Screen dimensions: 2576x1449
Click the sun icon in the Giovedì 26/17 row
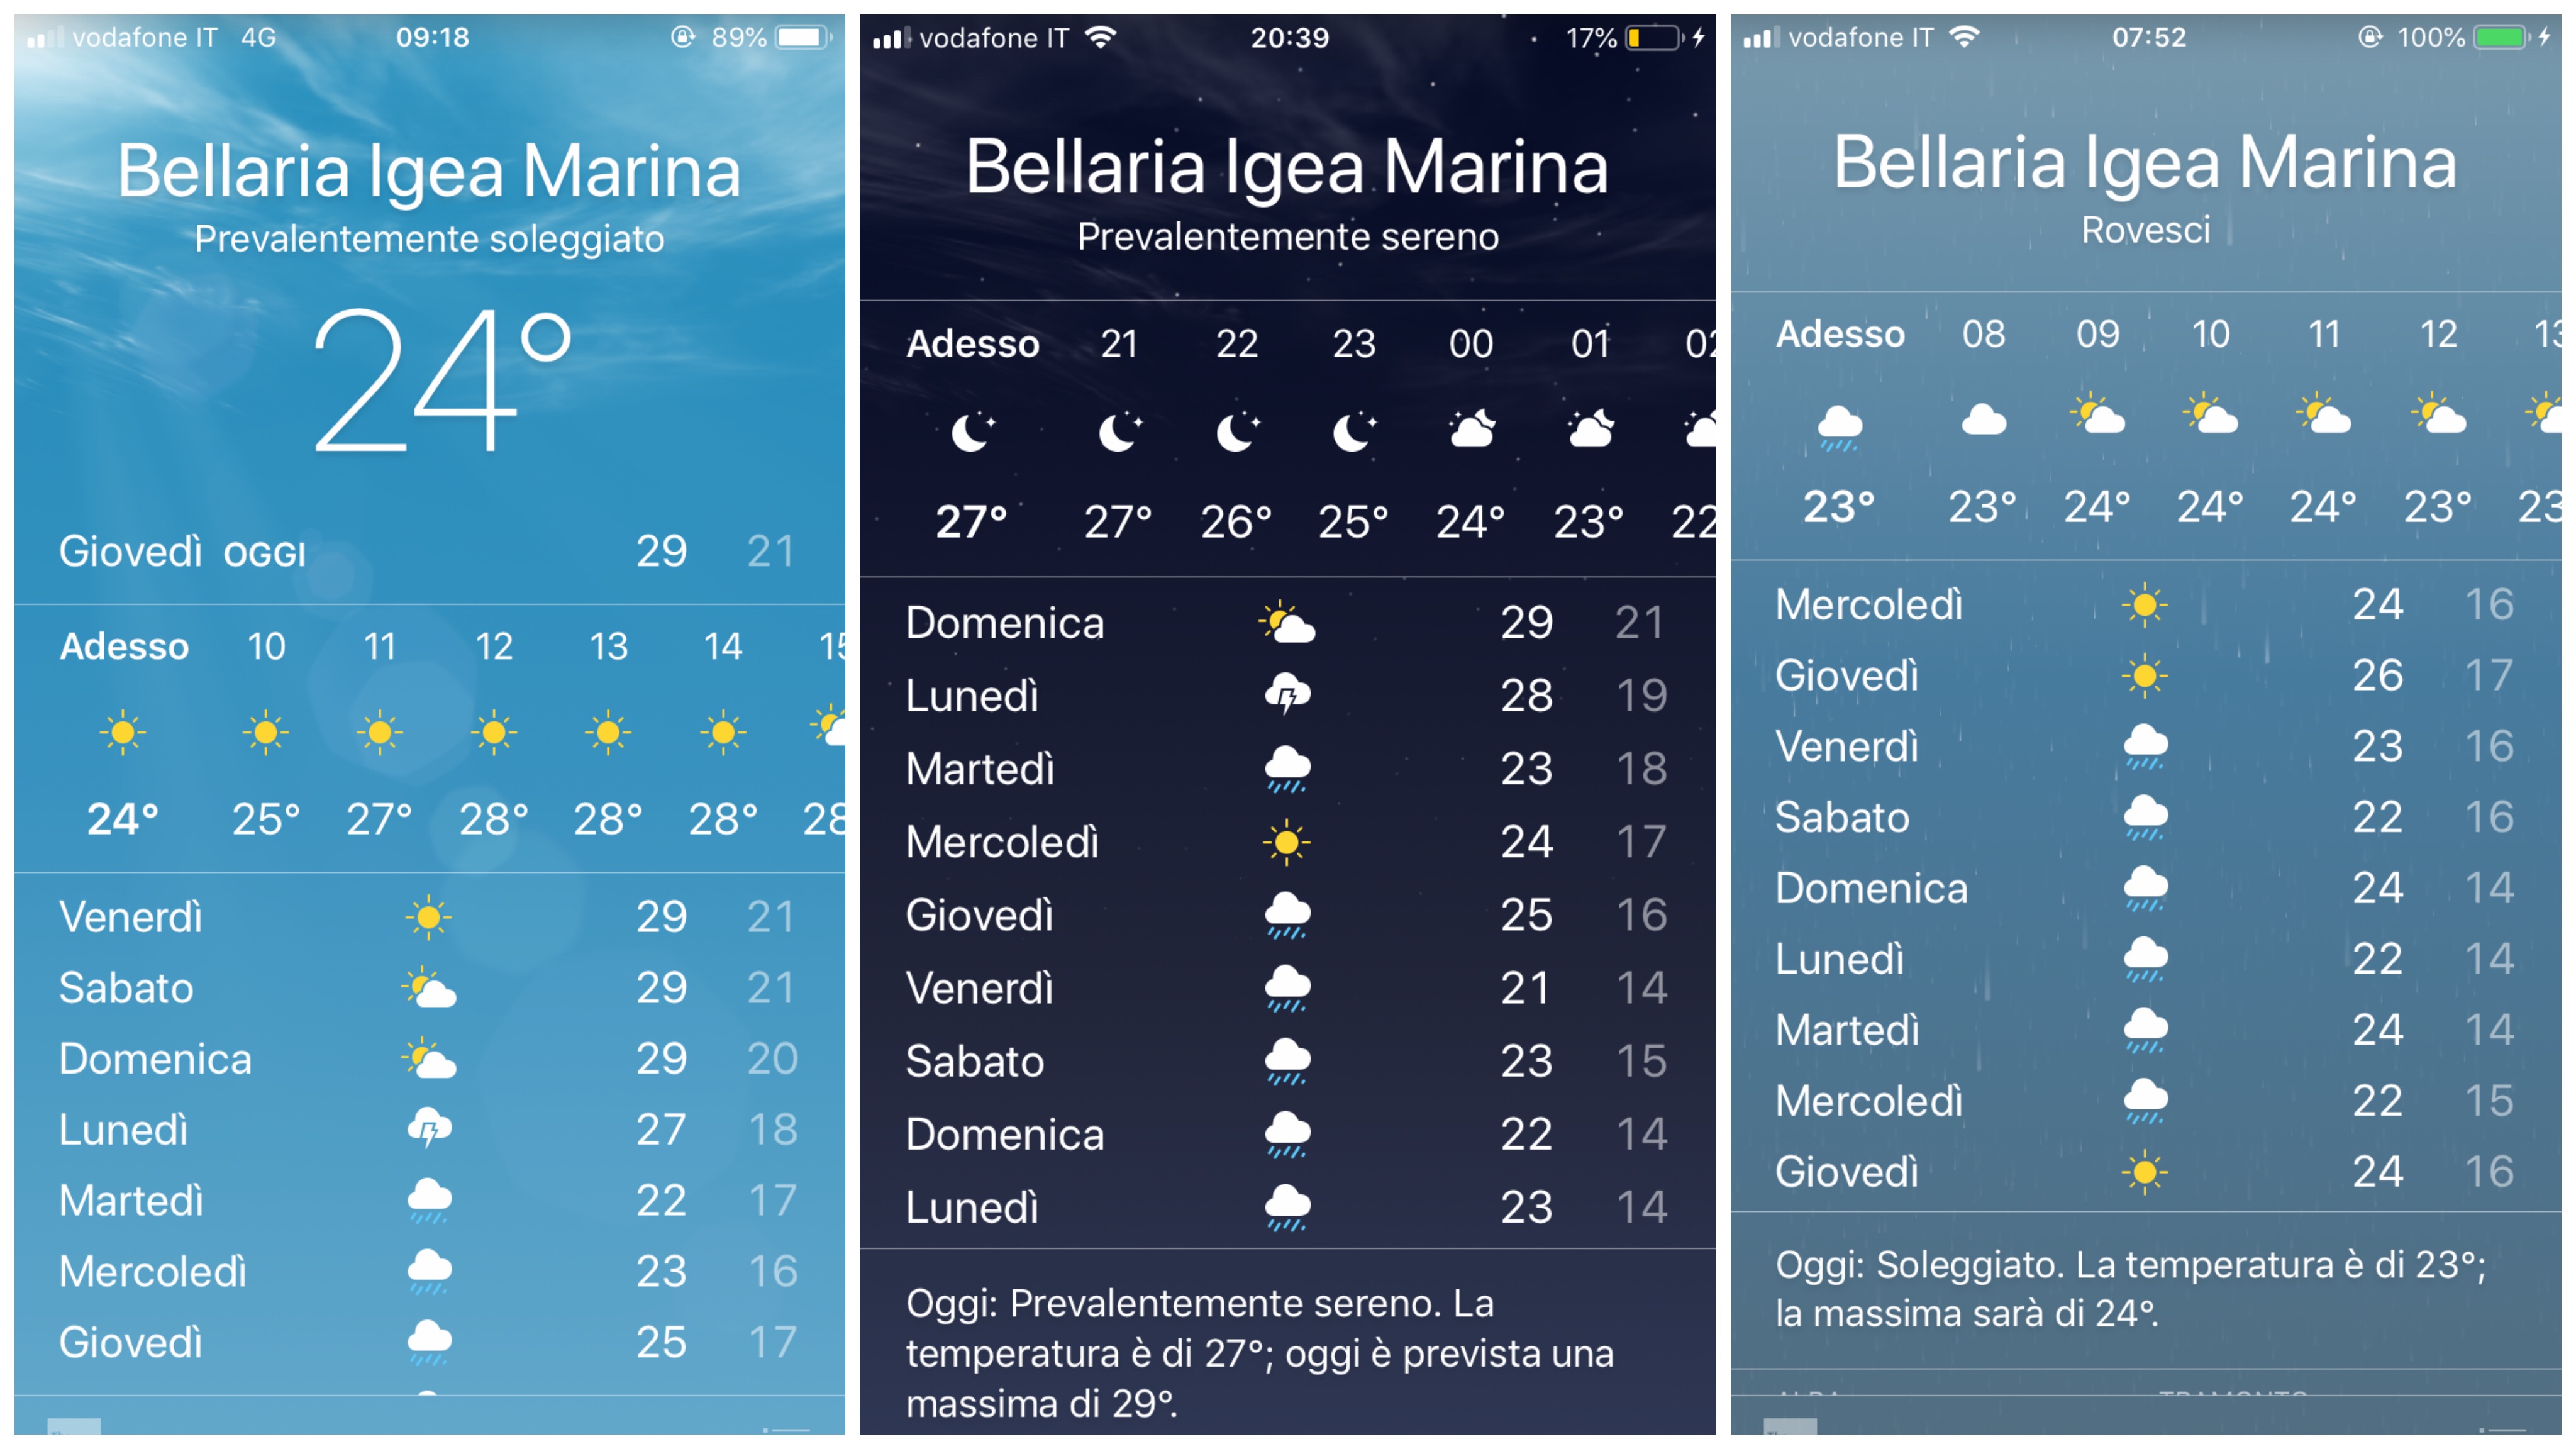pos(2144,676)
